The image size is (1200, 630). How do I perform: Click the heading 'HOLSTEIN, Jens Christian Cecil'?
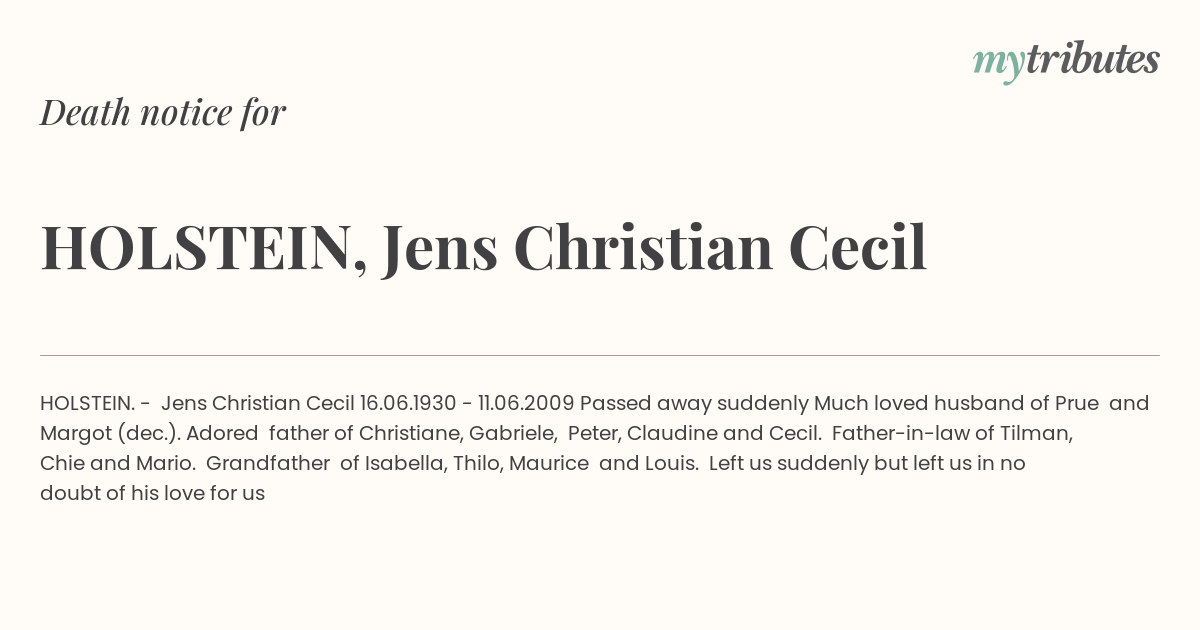pos(484,248)
